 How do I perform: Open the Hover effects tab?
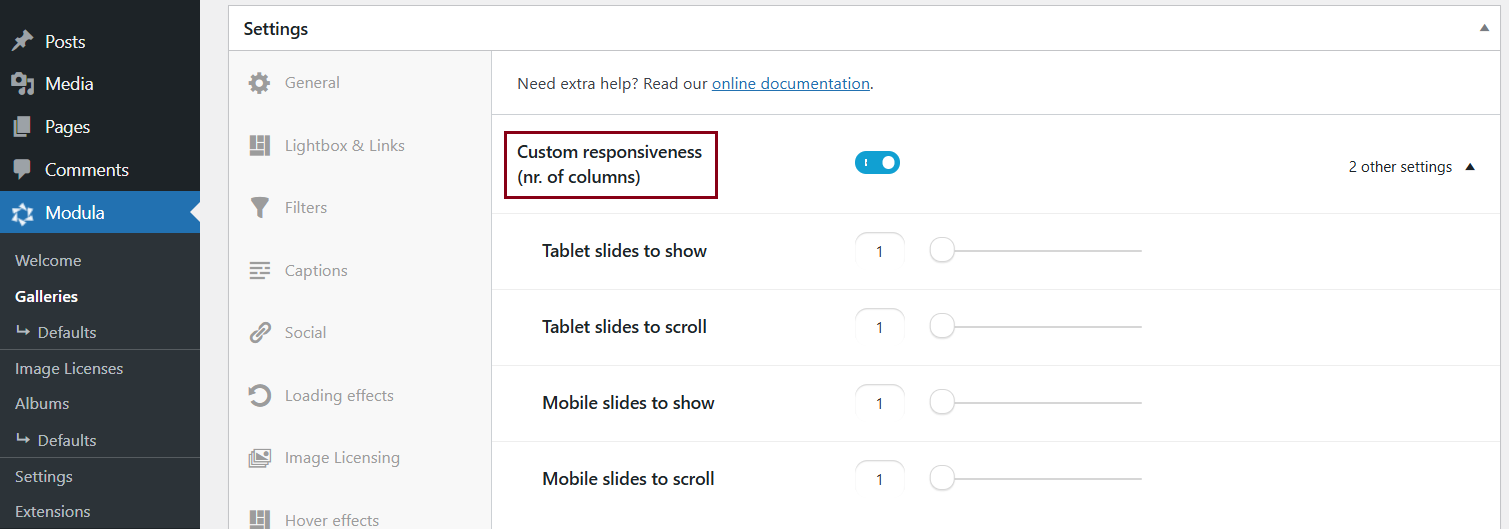pos(331,520)
